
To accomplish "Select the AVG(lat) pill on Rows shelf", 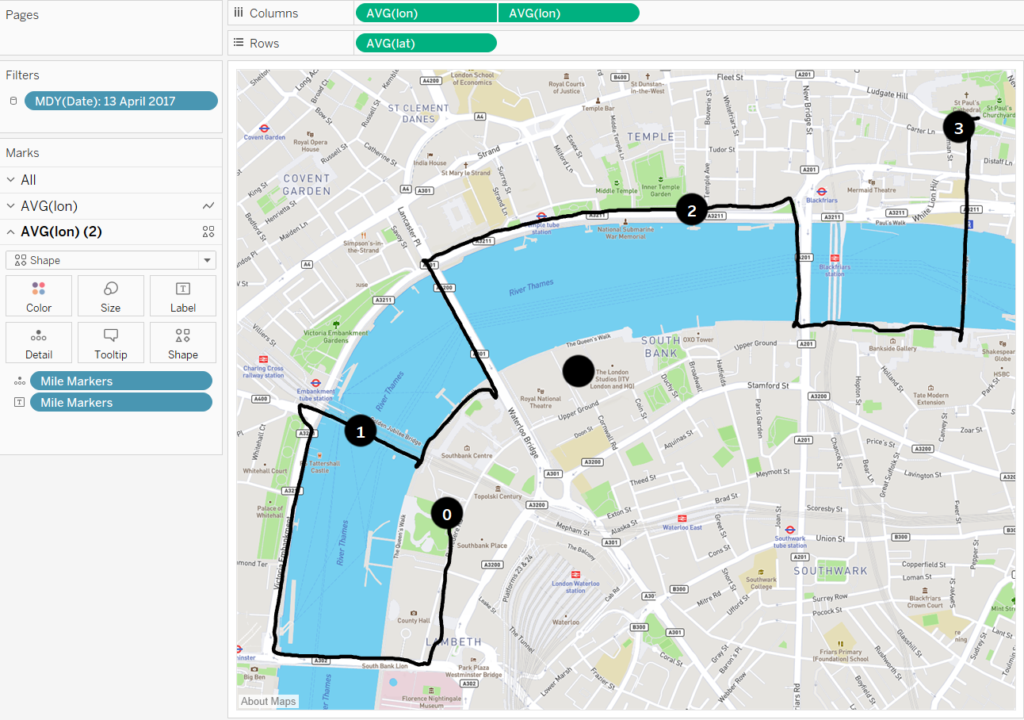I will coord(426,43).
